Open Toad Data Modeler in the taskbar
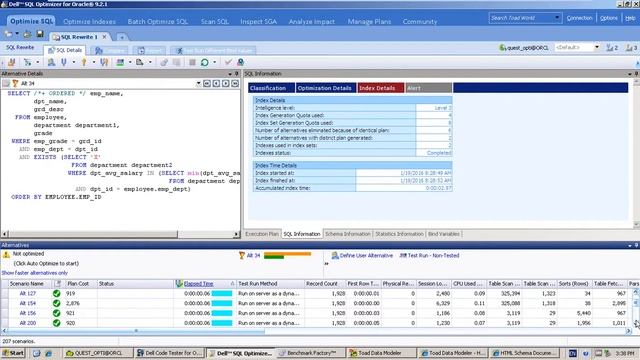640x360 pixels. click(x=381, y=353)
